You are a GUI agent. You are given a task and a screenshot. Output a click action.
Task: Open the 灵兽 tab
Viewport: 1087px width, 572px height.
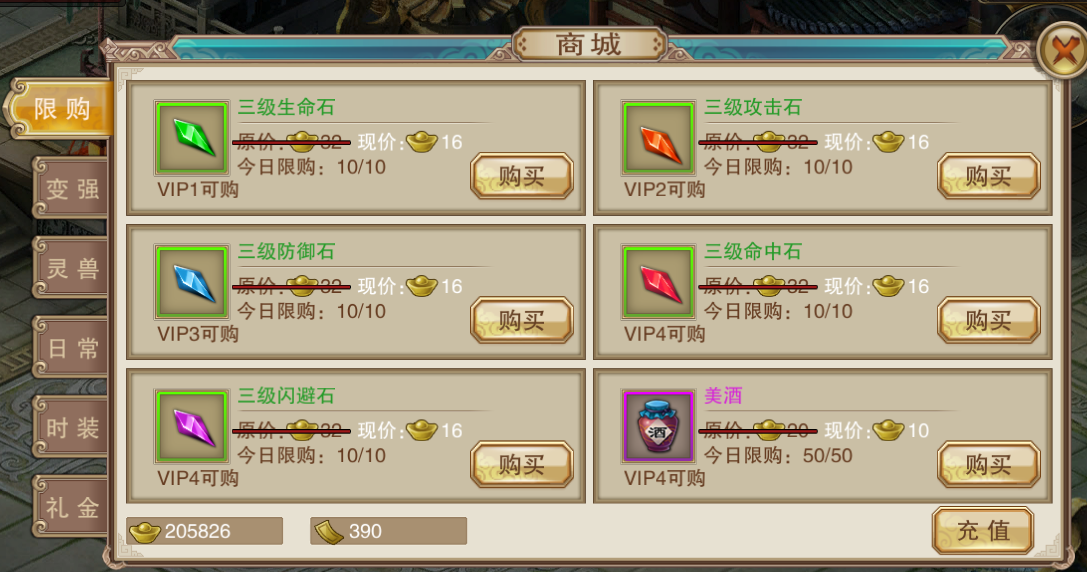click(x=71, y=268)
